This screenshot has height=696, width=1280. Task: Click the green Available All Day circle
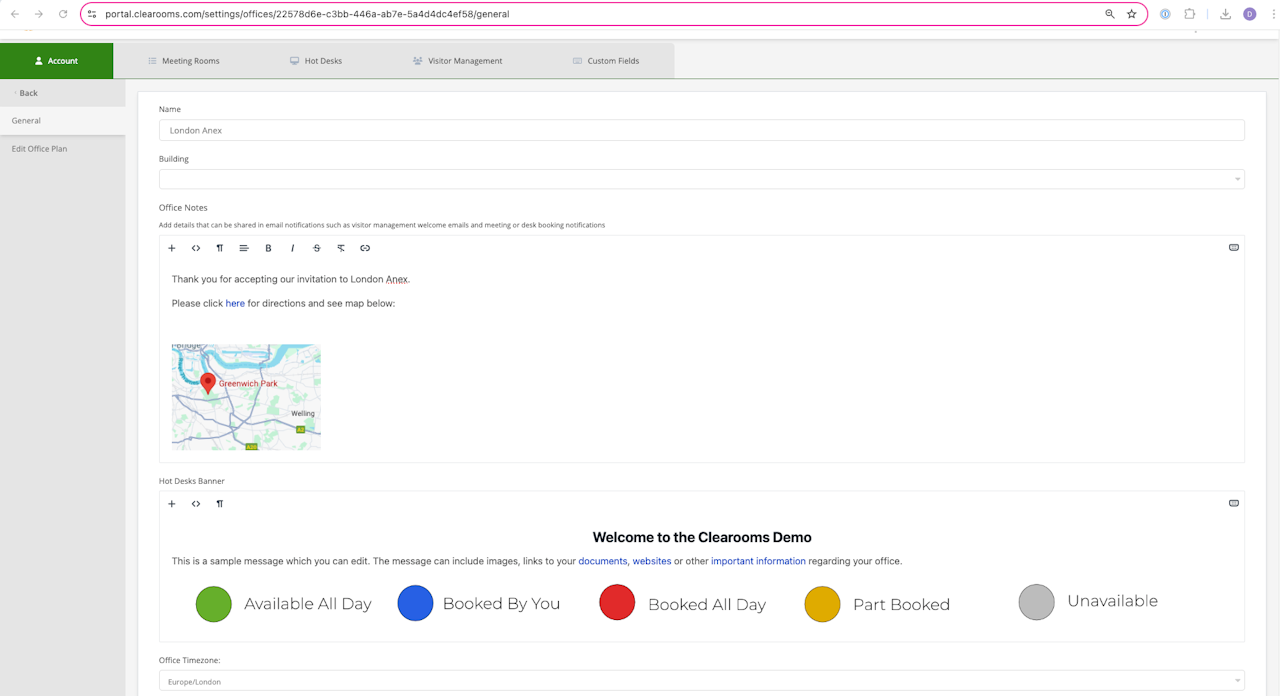point(214,604)
